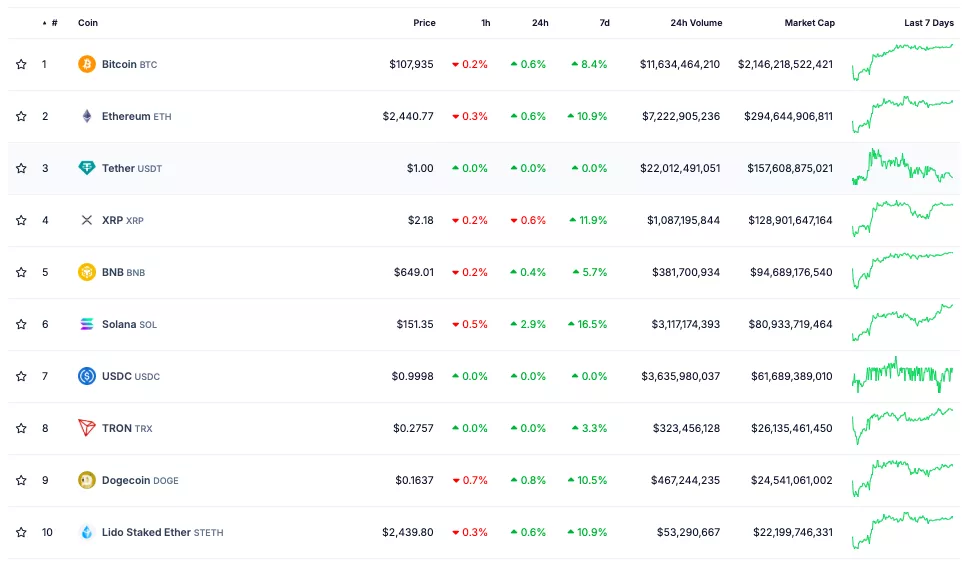Click the Dogecoin logo icon
This screenshot has width=962, height=563.
tap(87, 480)
